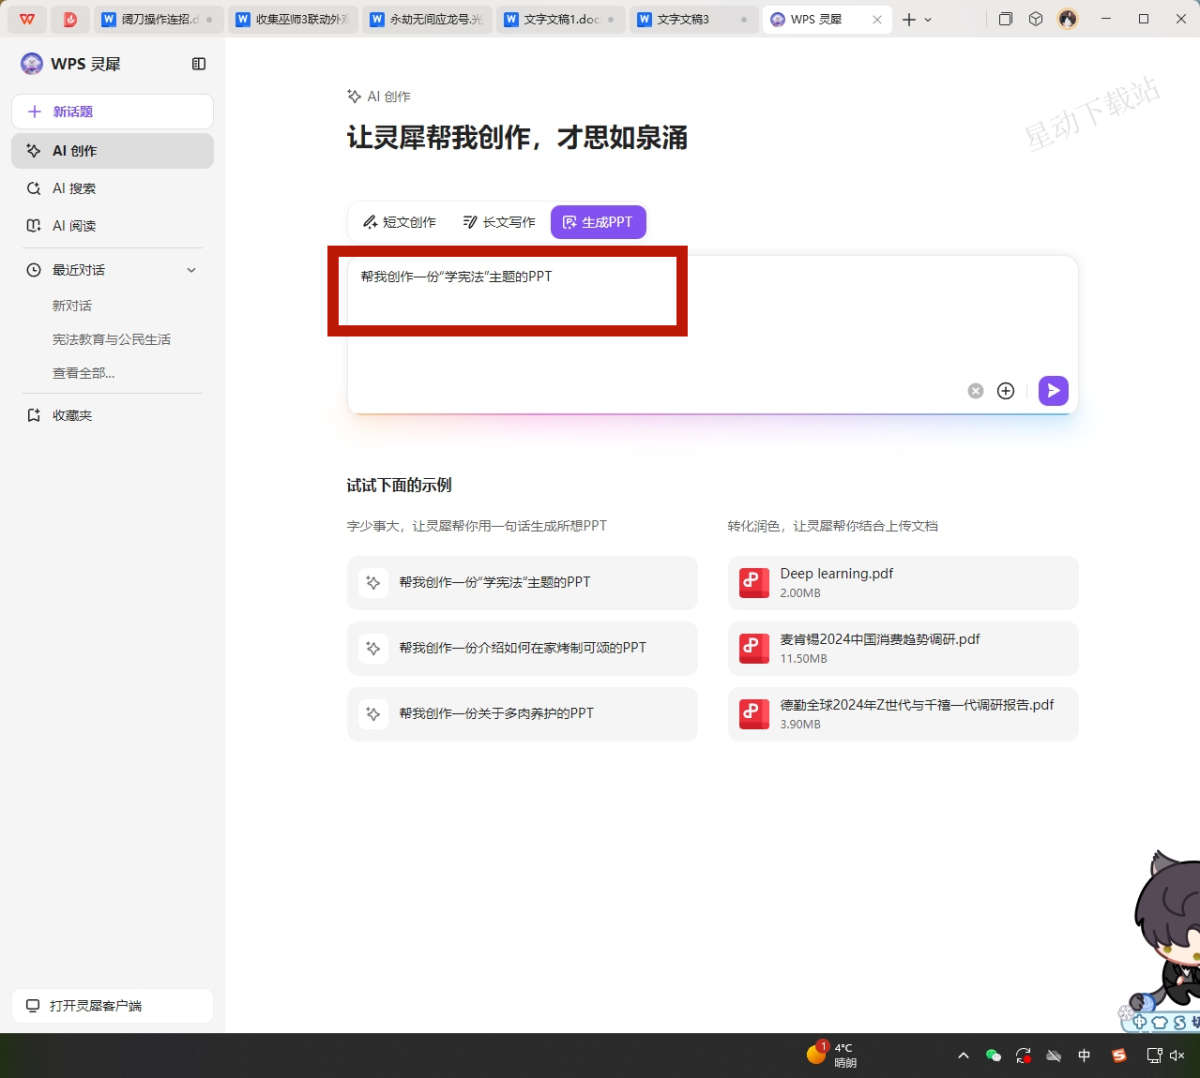The height and width of the screenshot is (1078, 1200).
Task: Click sparkle icon on the 多肉养护 example card
Action: pos(373,714)
